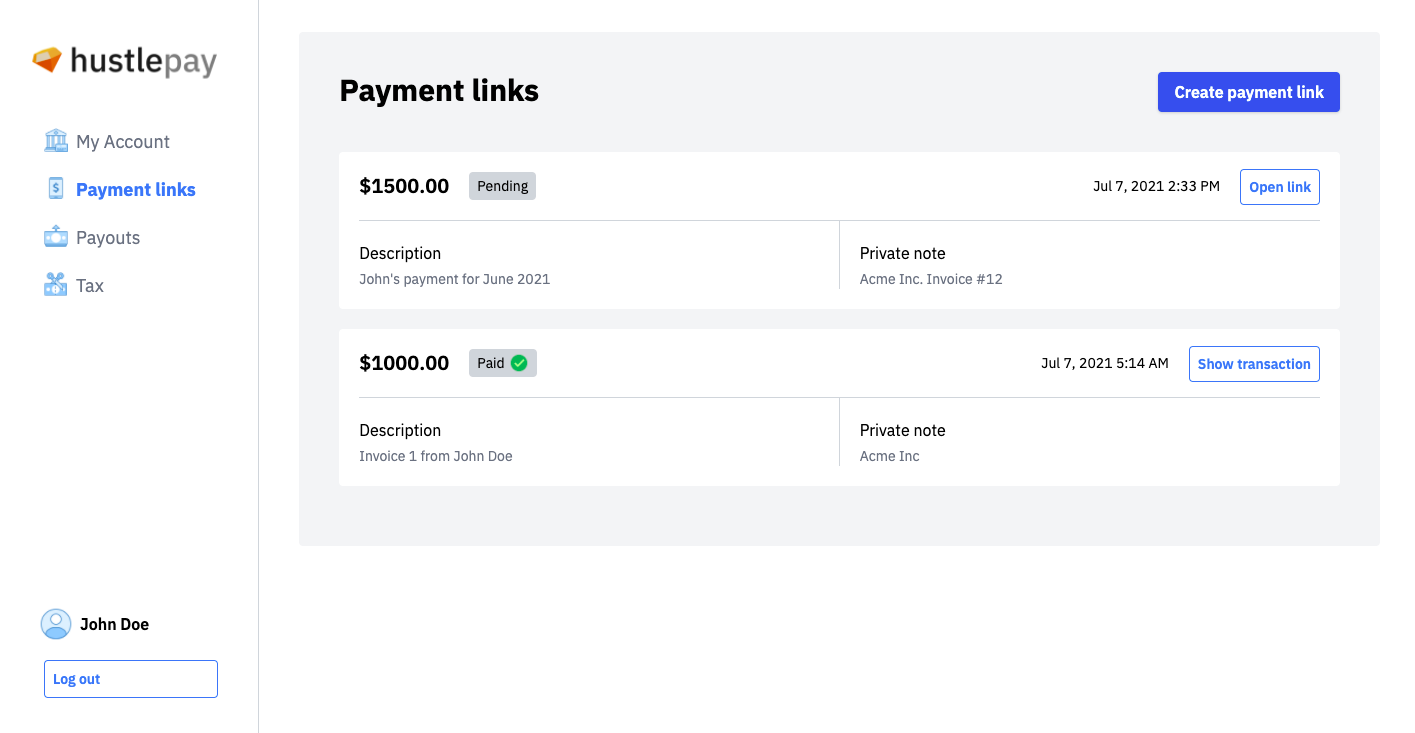1415x733 pixels.
Task: Click the Tax scissors icon
Action: tap(56, 285)
